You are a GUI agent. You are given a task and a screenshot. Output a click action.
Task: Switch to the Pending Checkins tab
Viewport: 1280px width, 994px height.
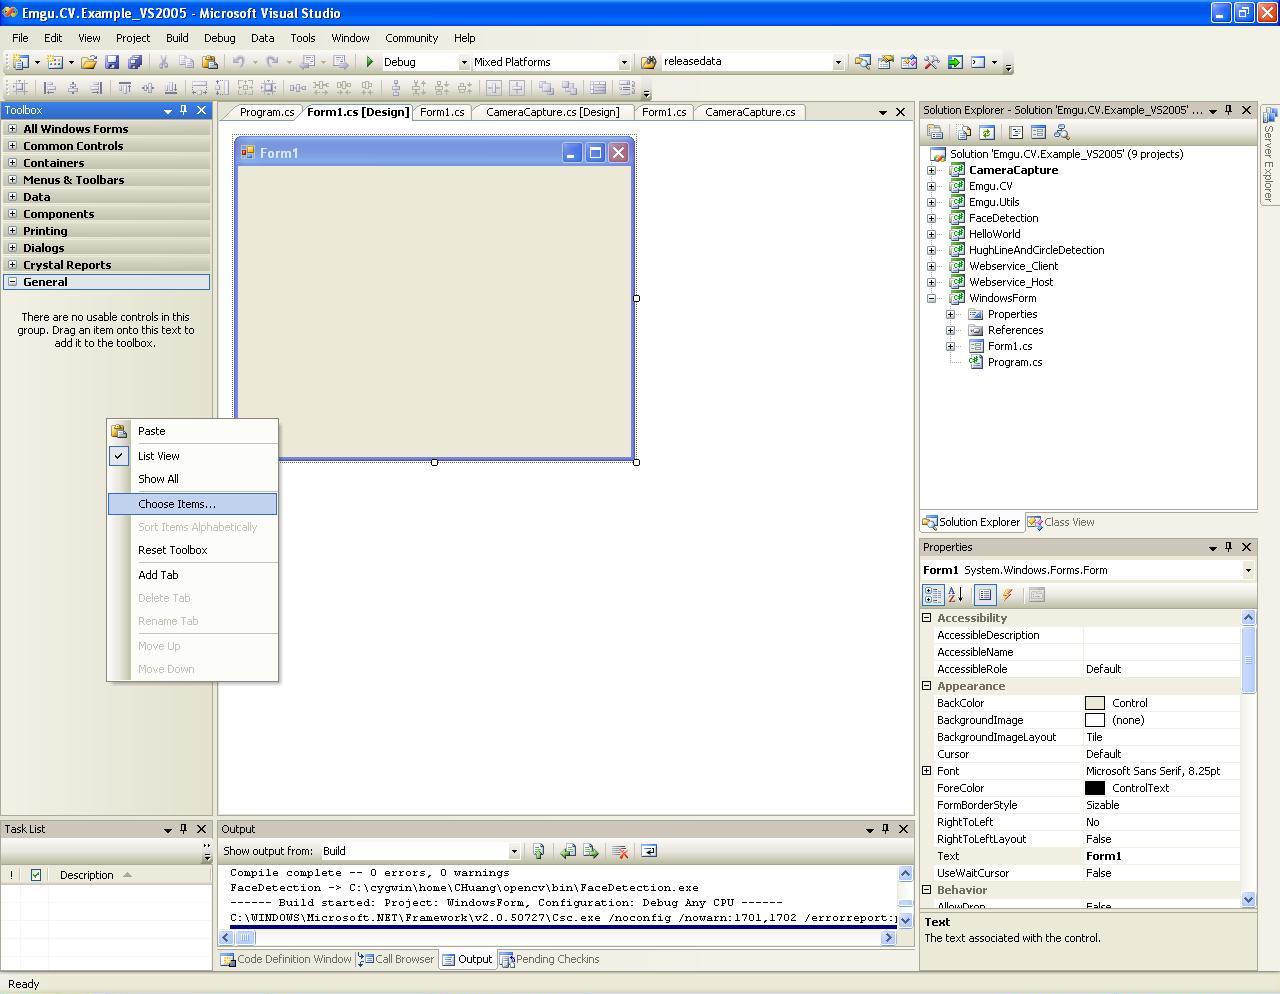pyautogui.click(x=549, y=959)
